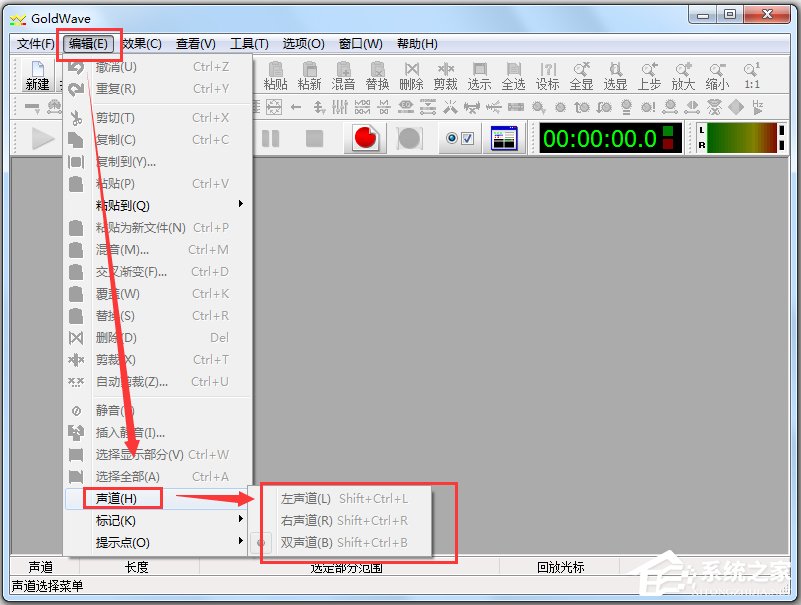Choose 撤消(U) in the Edit menu

[157, 66]
